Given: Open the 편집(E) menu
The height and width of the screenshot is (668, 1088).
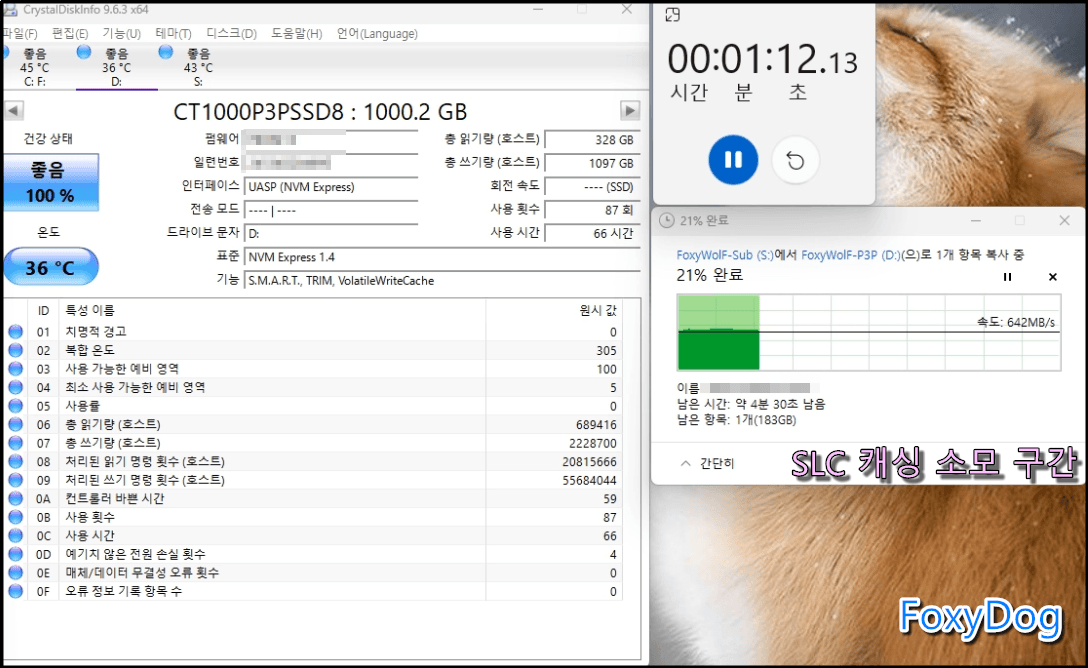Looking at the screenshot, I should point(70,33).
